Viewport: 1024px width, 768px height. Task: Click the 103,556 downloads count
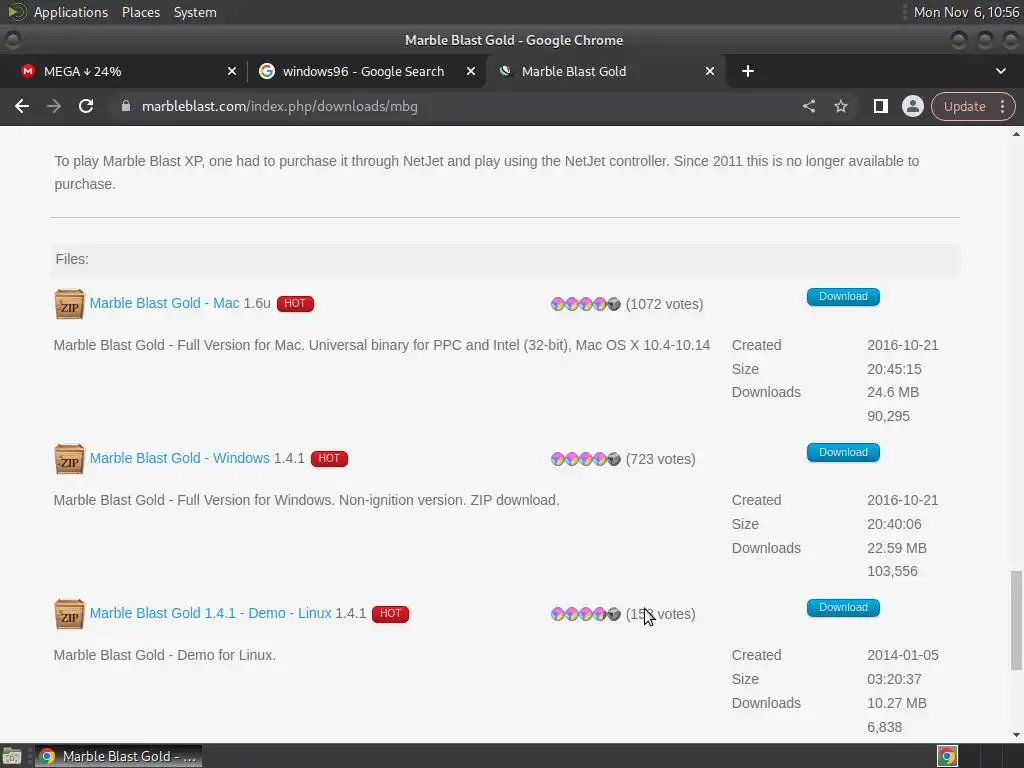[x=892, y=571]
